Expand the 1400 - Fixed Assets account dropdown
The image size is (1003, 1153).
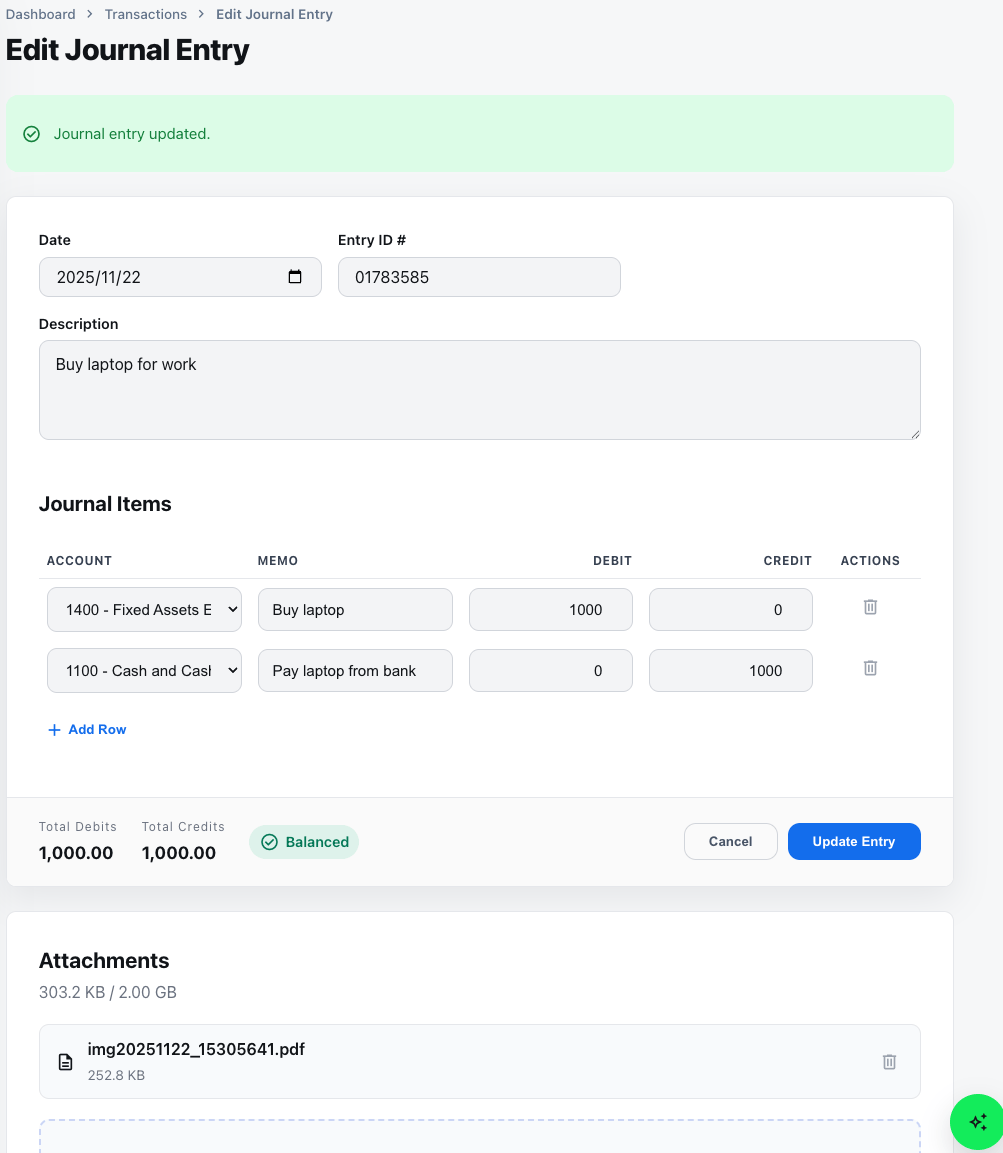click(144, 610)
